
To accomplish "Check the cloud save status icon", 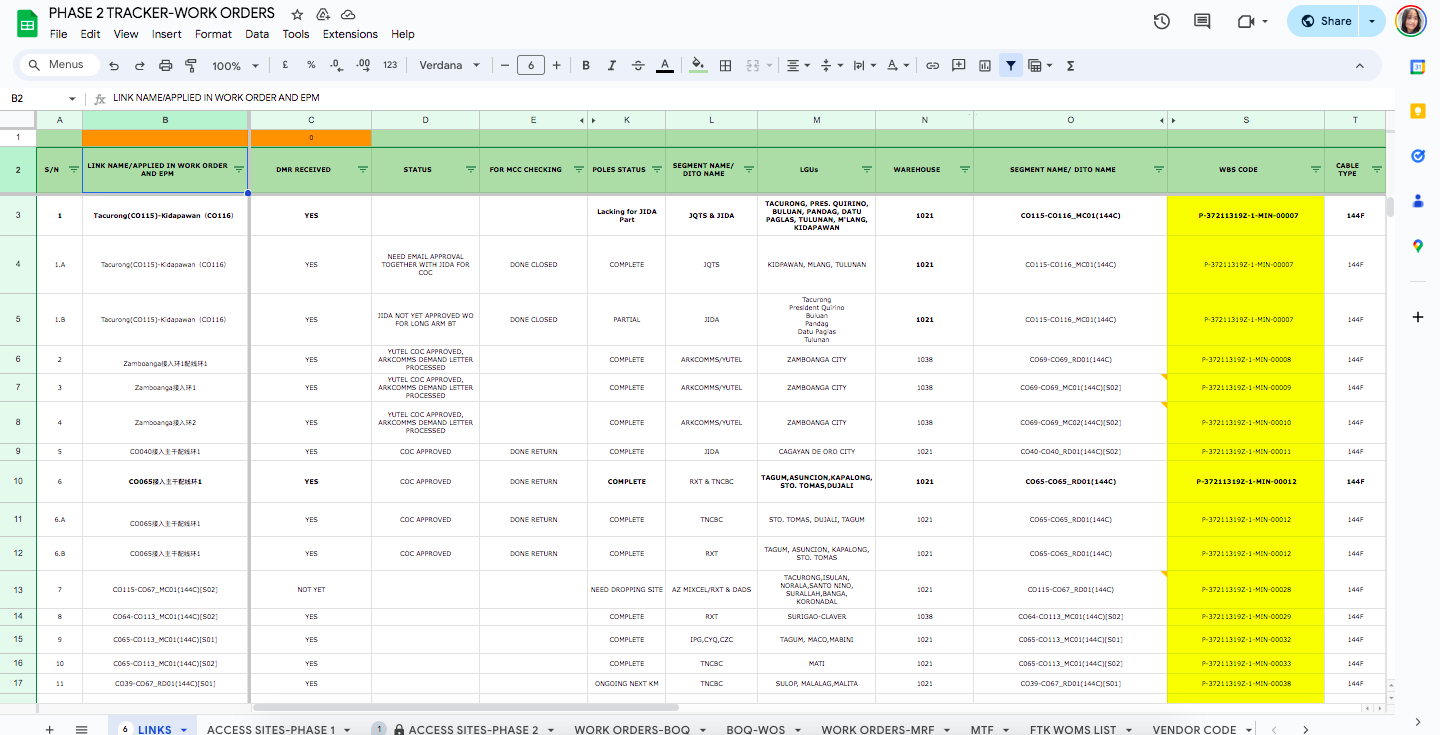I will 348,15.
